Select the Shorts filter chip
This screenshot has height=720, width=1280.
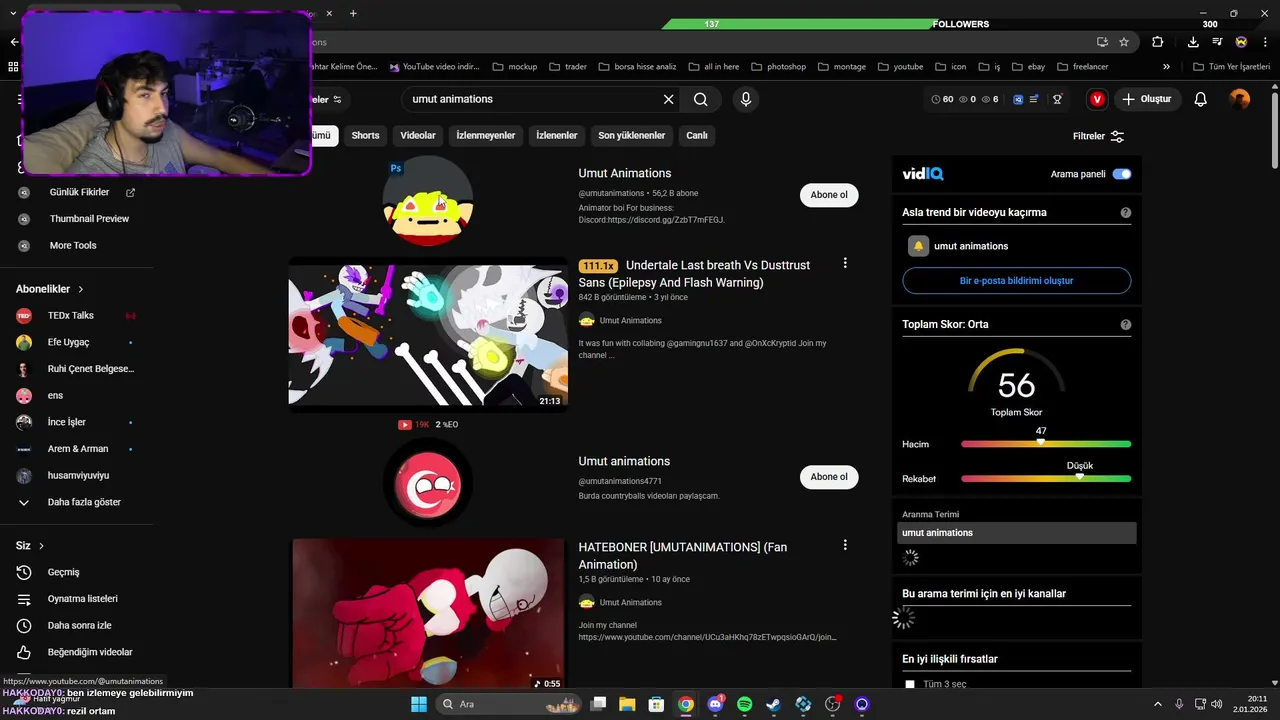point(365,135)
